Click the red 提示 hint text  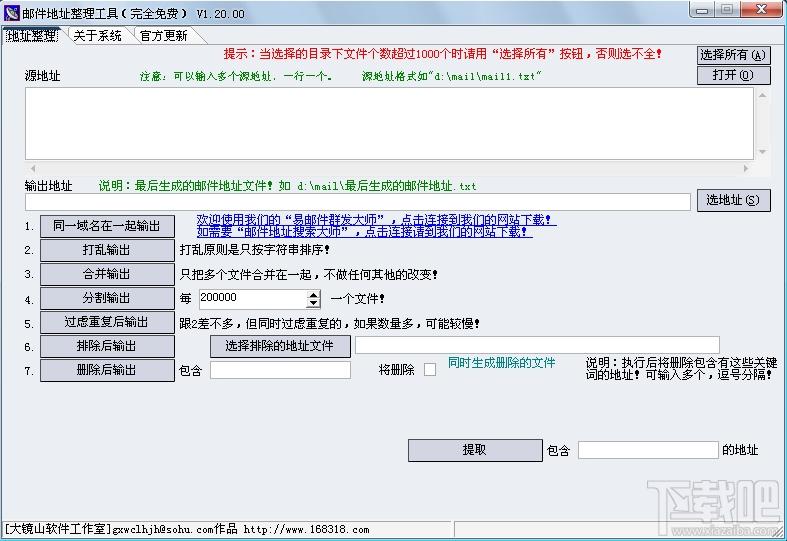[x=443, y=54]
